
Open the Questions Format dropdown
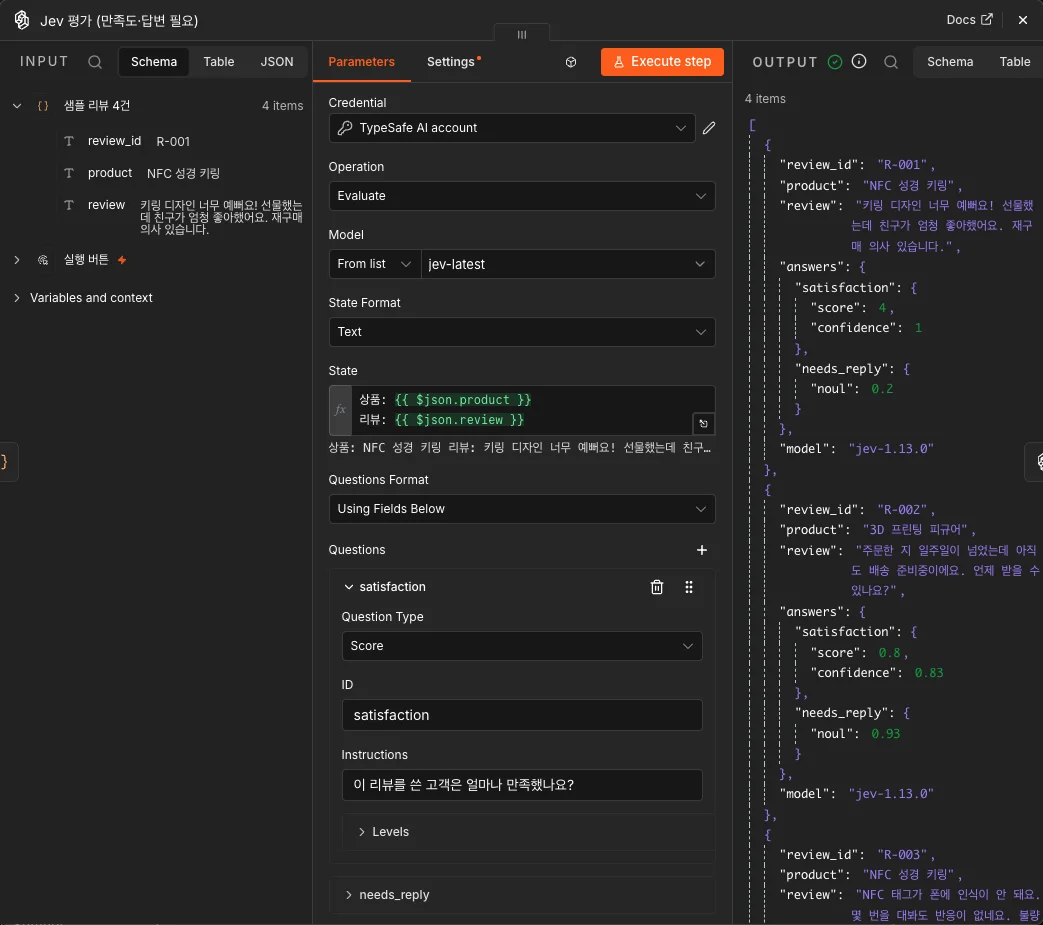click(x=522, y=509)
